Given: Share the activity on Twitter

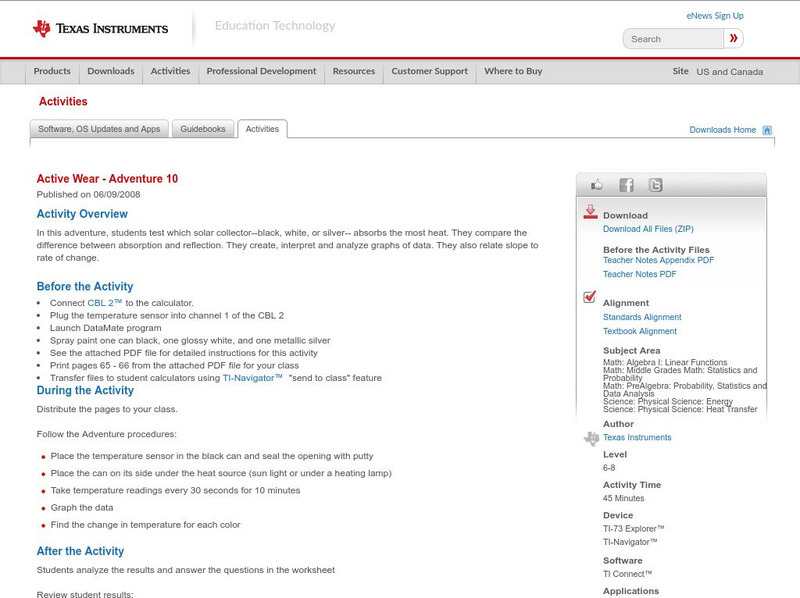Looking at the screenshot, I should 655,184.
